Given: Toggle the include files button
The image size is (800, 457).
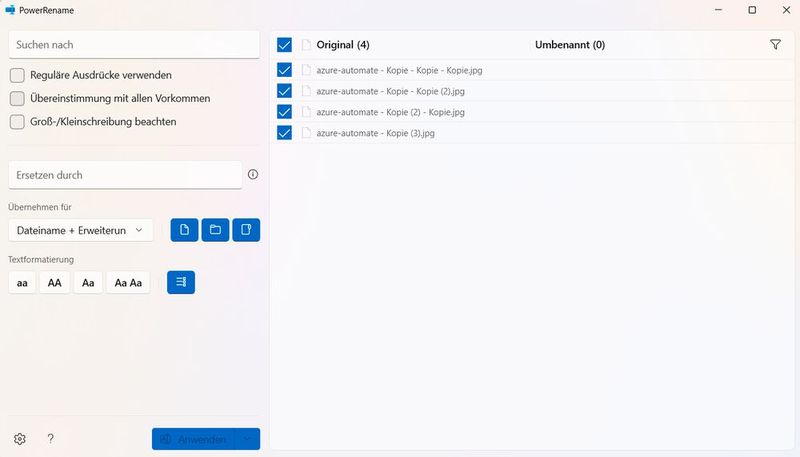Looking at the screenshot, I should click(184, 230).
